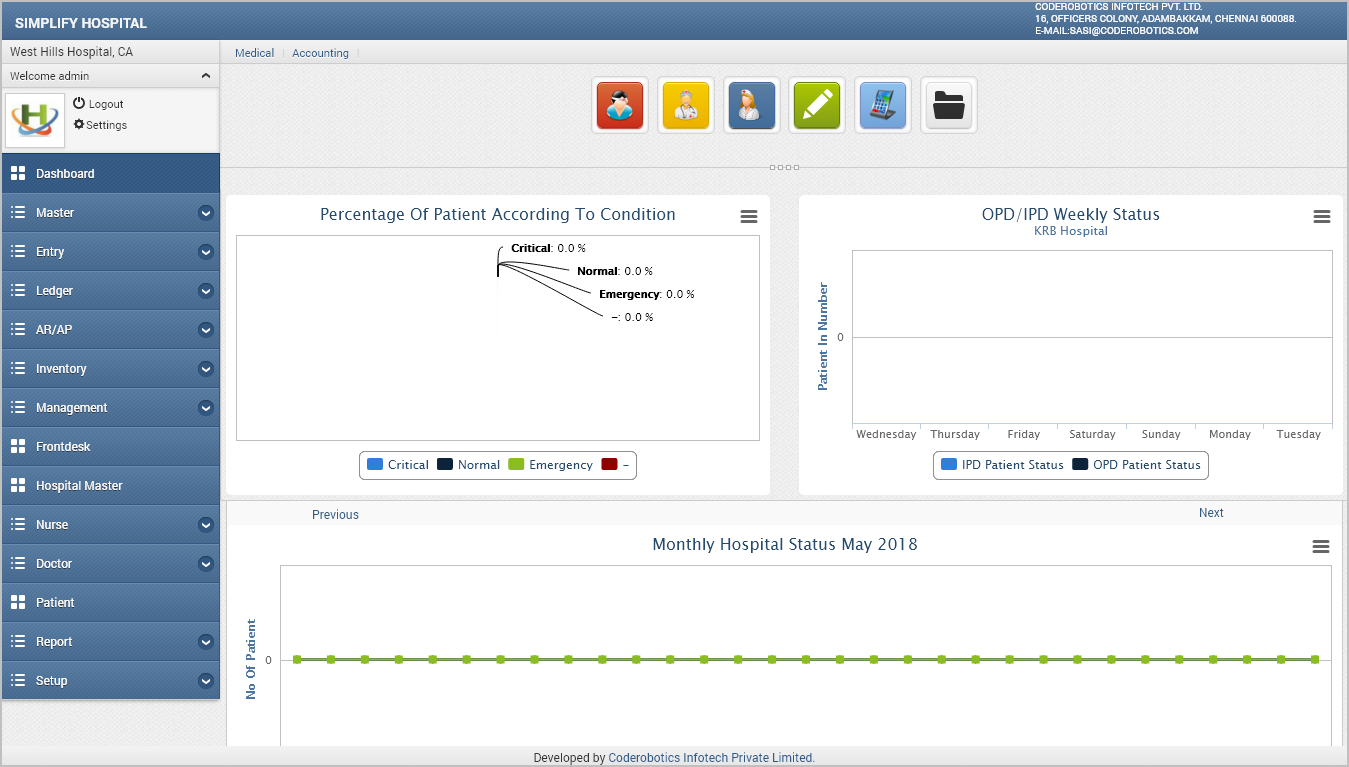The height and width of the screenshot is (767, 1349).
Task: Open the Medical top menu
Action: (254, 53)
